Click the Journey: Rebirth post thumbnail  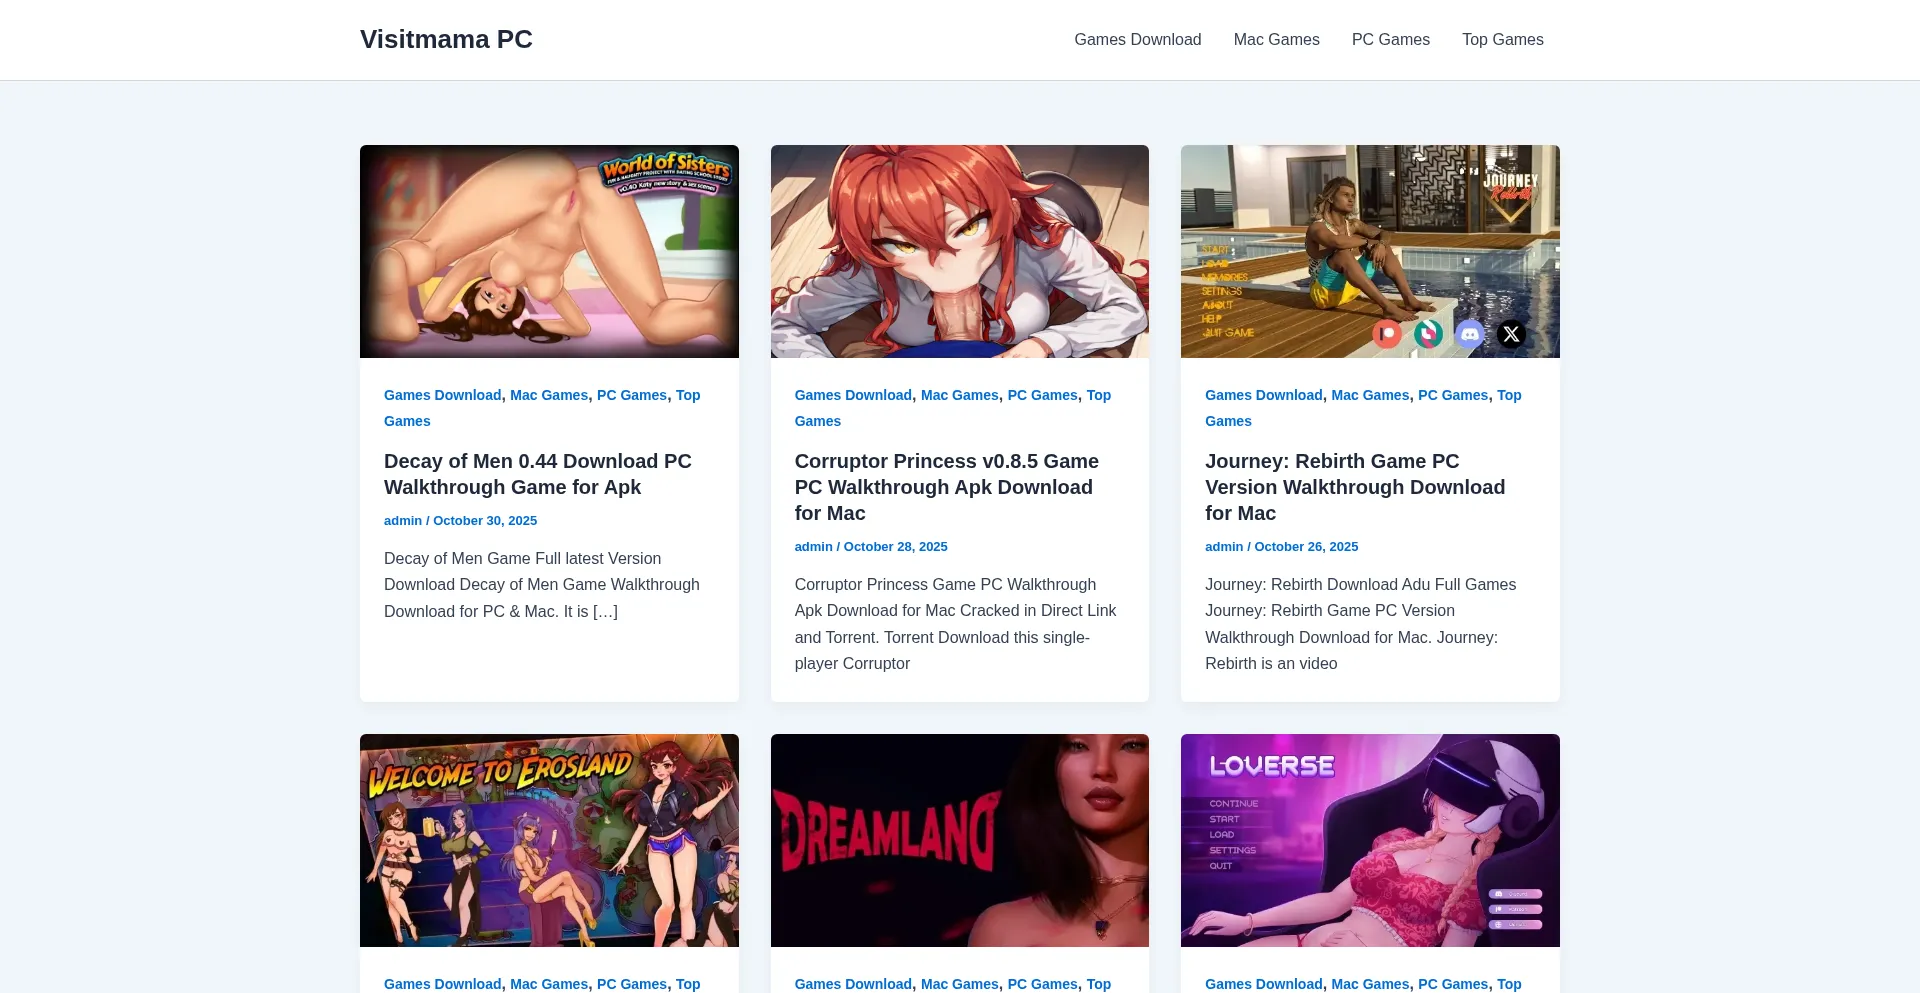click(1370, 251)
